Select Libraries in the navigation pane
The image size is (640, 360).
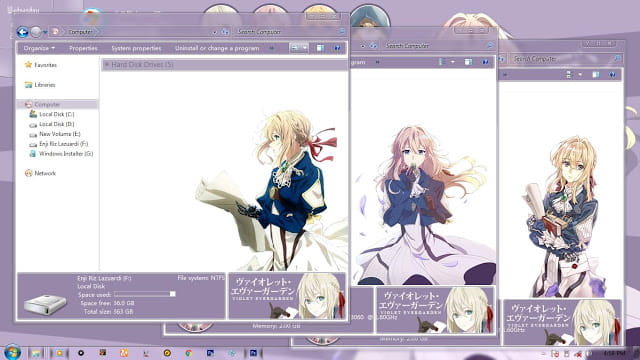coord(45,85)
